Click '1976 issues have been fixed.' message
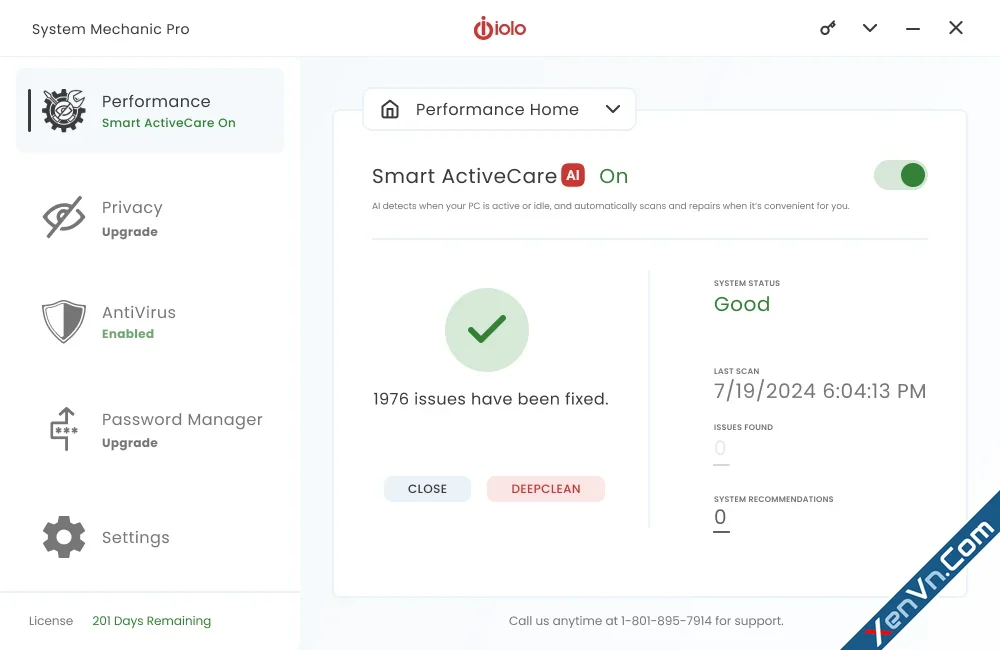The width and height of the screenshot is (1000, 650). coord(490,399)
